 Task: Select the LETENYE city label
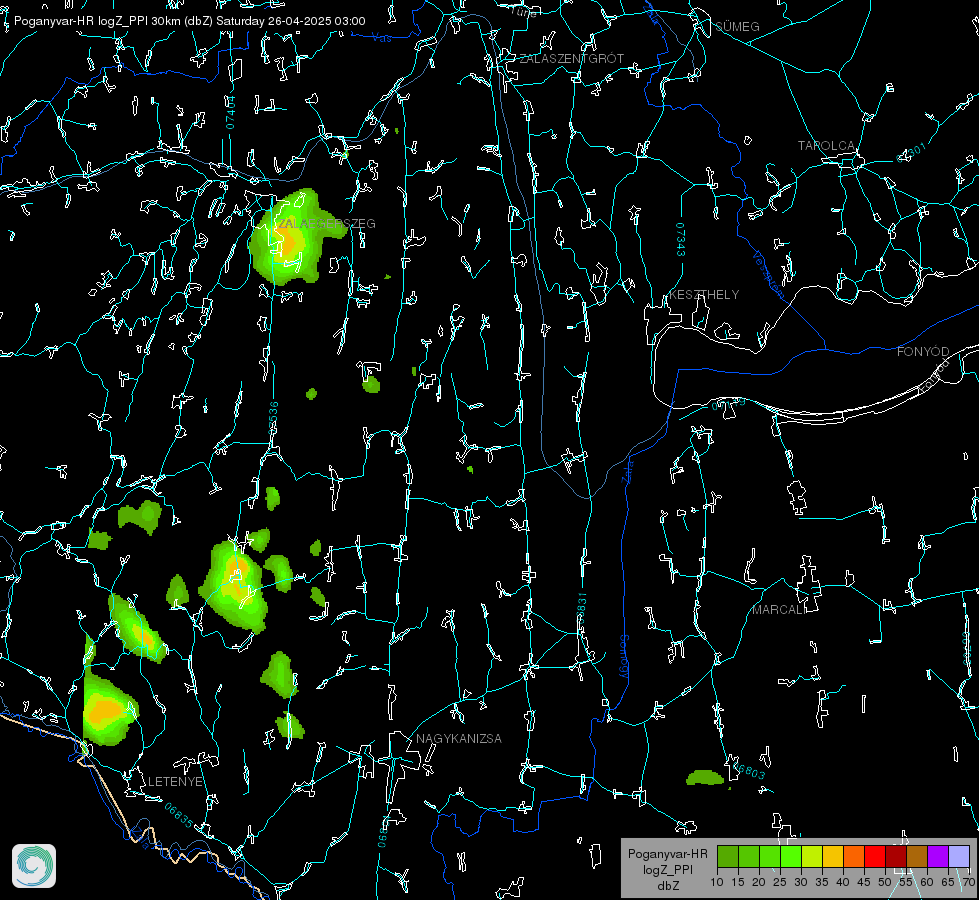pos(175,781)
